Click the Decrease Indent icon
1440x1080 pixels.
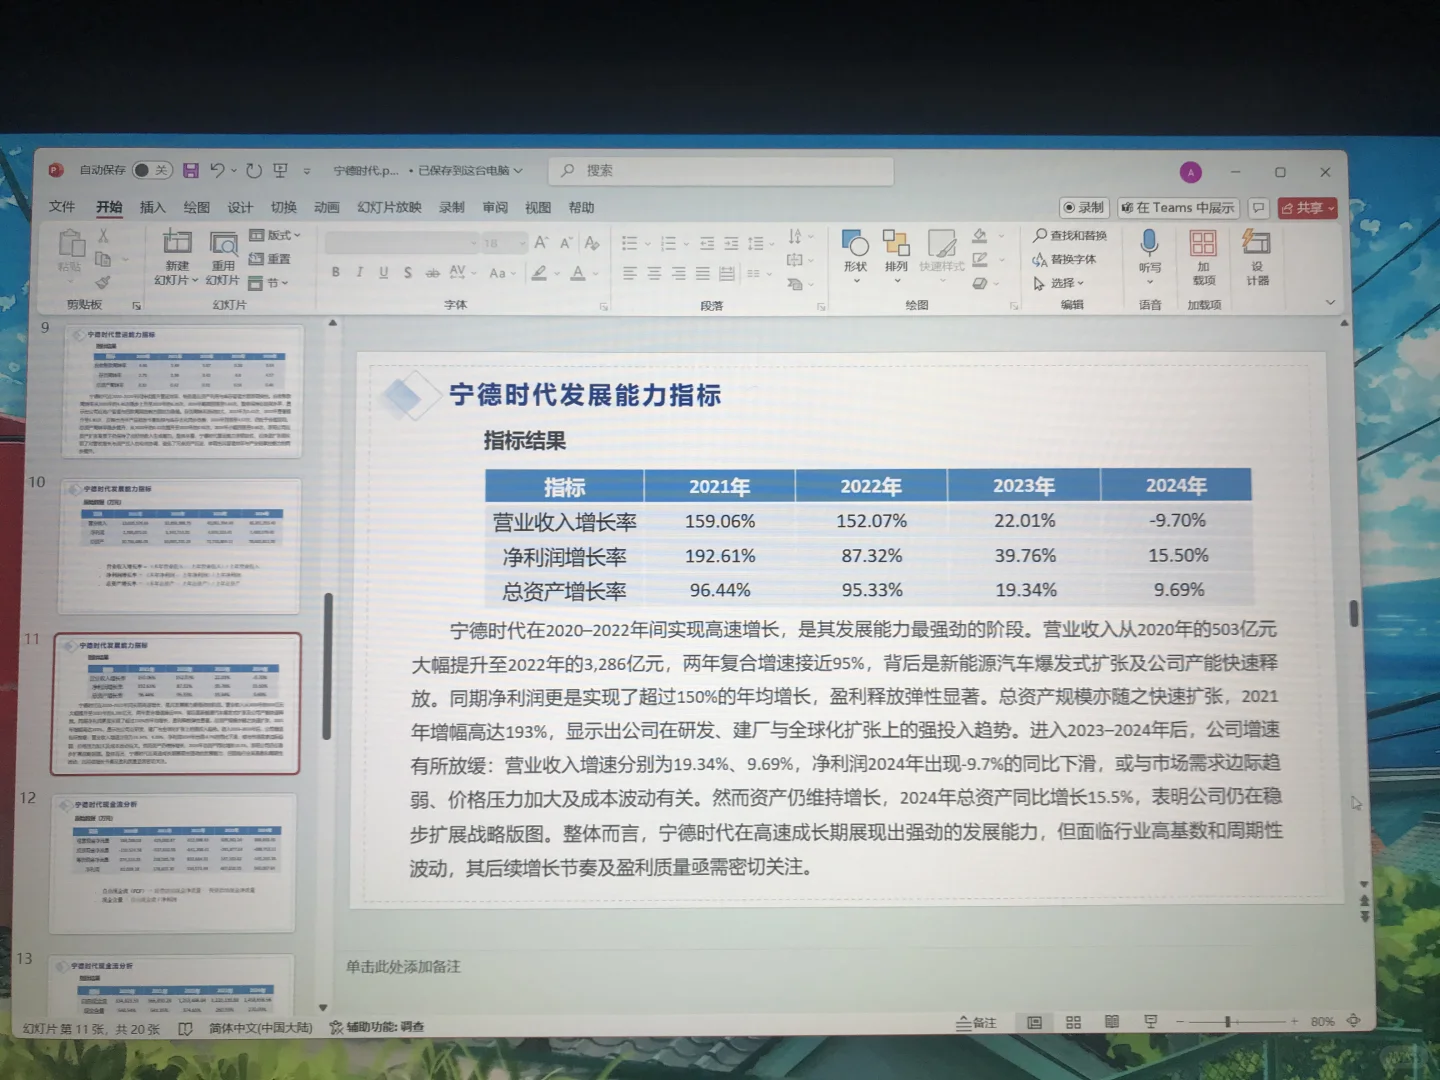(707, 243)
